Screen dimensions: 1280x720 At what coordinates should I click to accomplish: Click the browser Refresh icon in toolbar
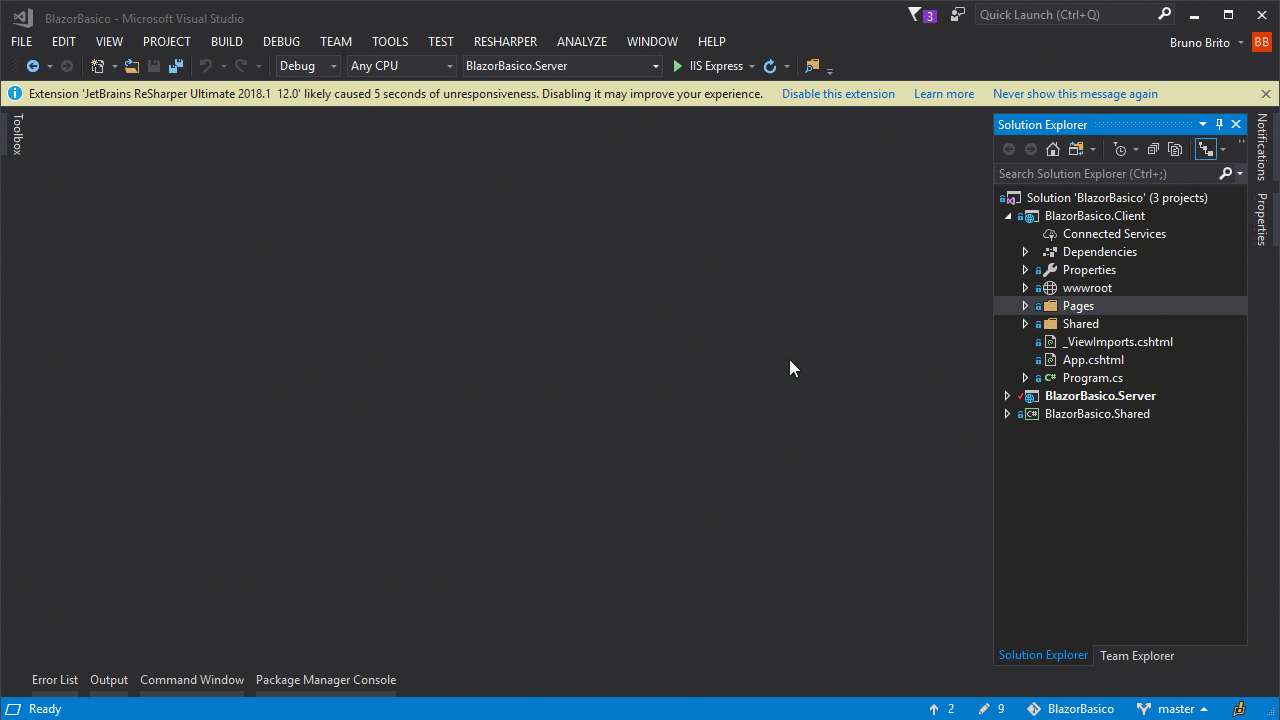(x=769, y=66)
